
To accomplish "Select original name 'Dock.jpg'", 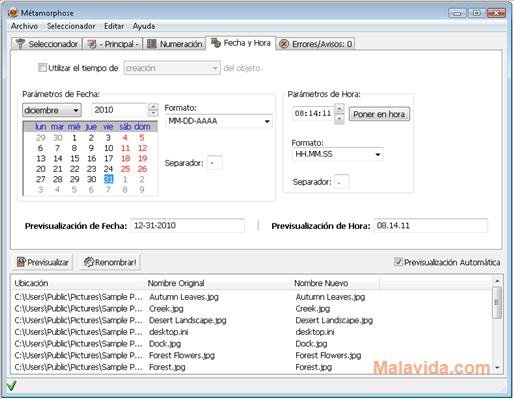I will [165, 344].
